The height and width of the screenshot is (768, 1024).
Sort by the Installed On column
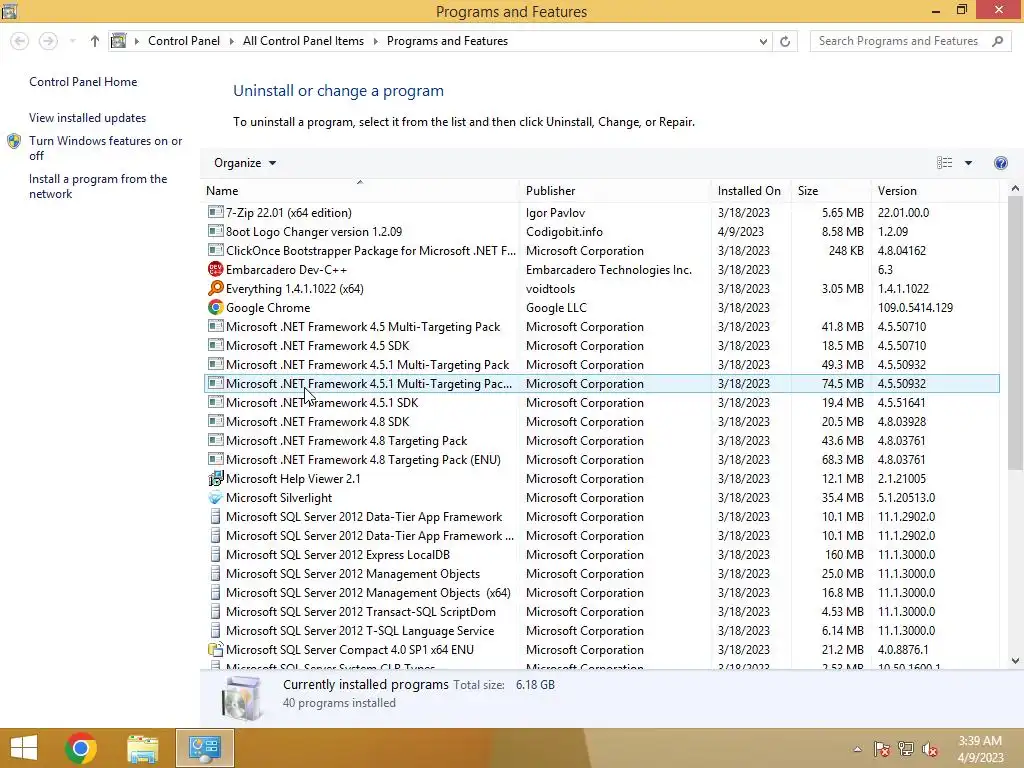click(x=749, y=191)
